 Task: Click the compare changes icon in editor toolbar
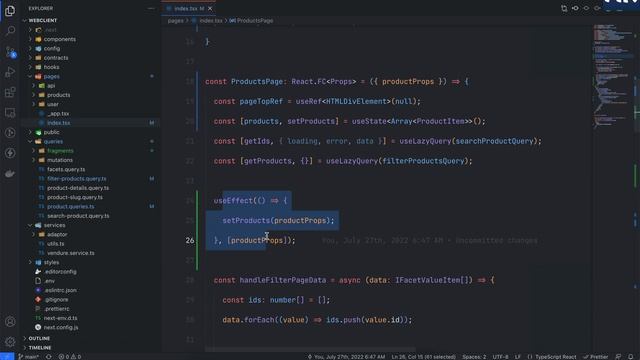coord(564,8)
